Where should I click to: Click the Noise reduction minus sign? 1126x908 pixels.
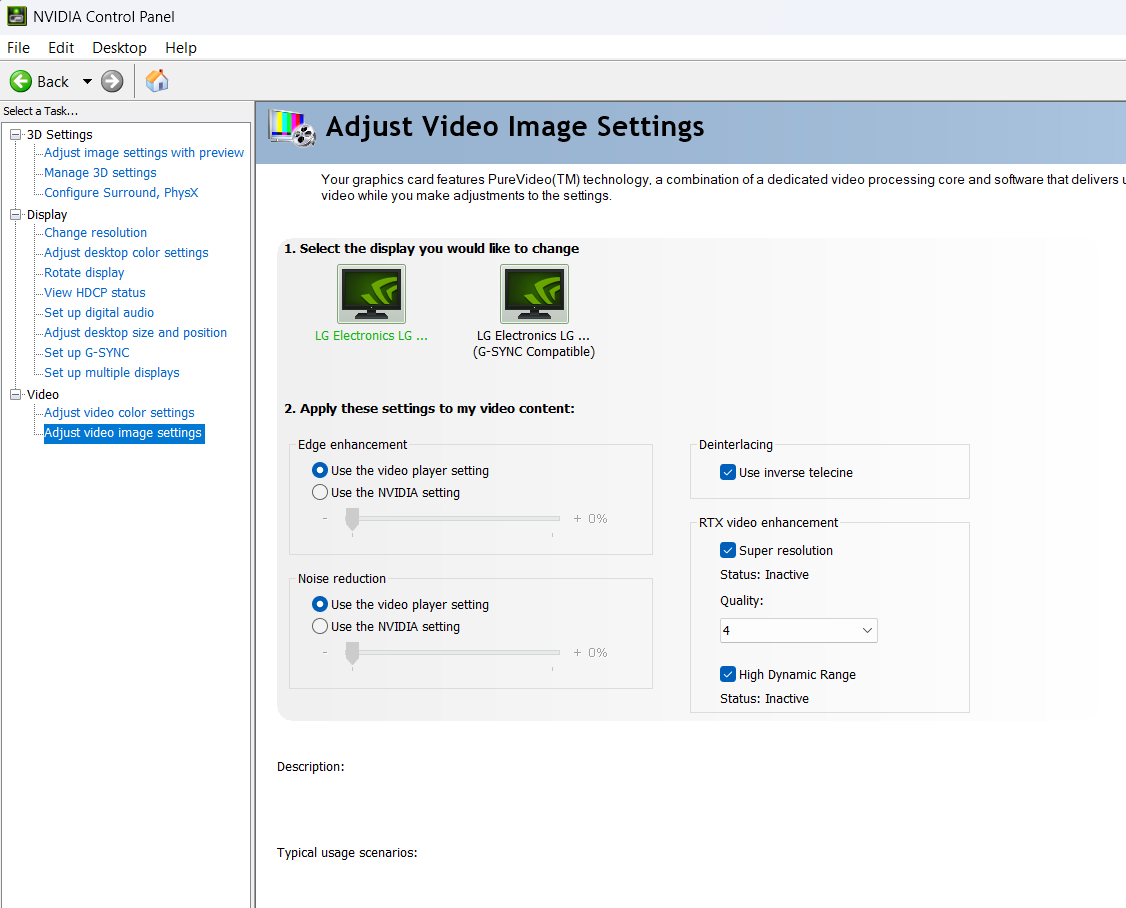click(x=325, y=653)
